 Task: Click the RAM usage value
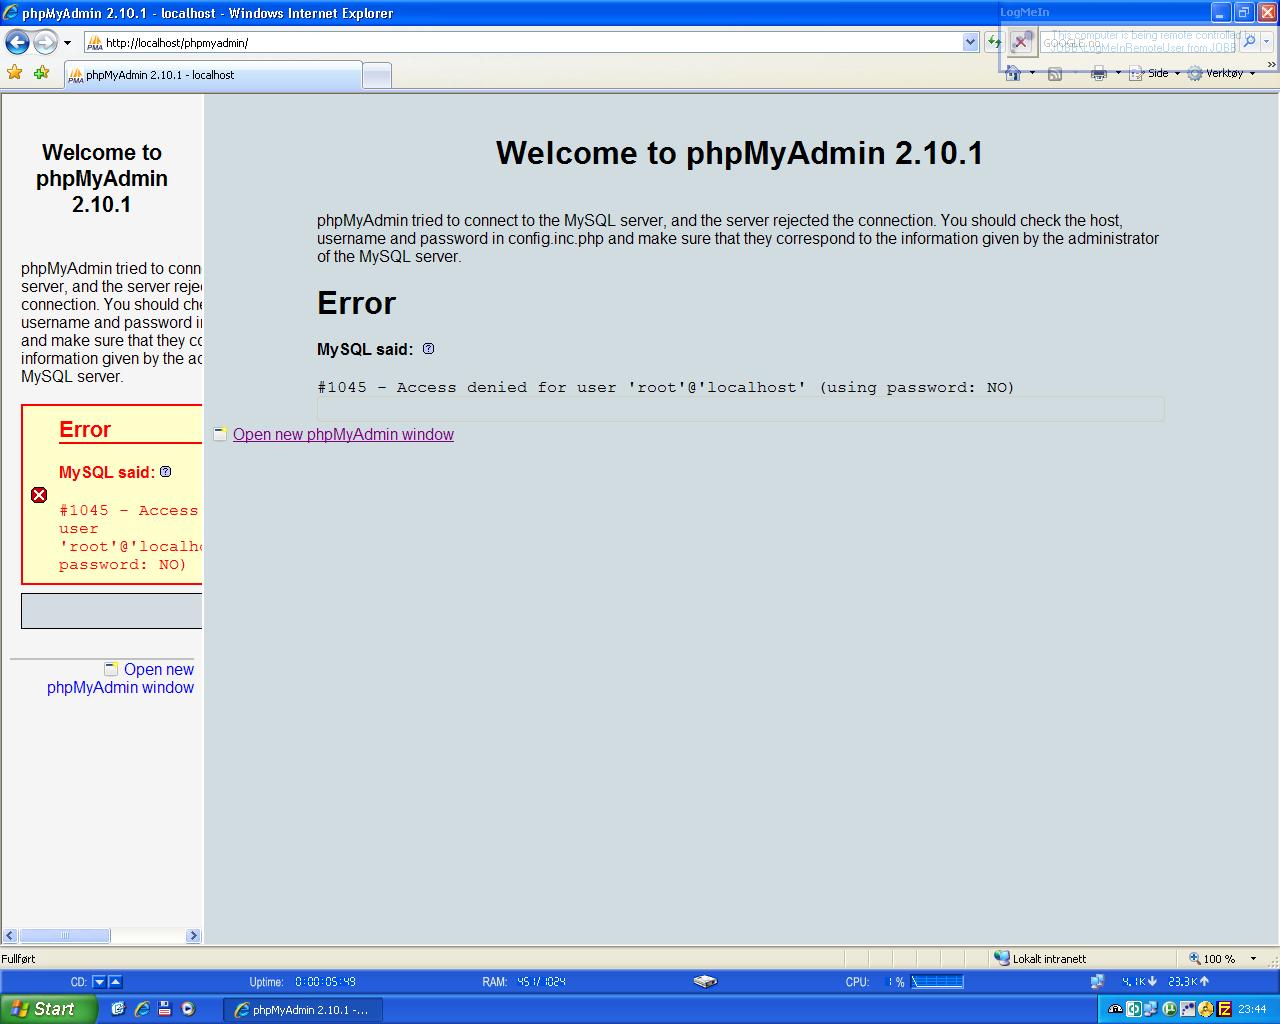point(541,982)
